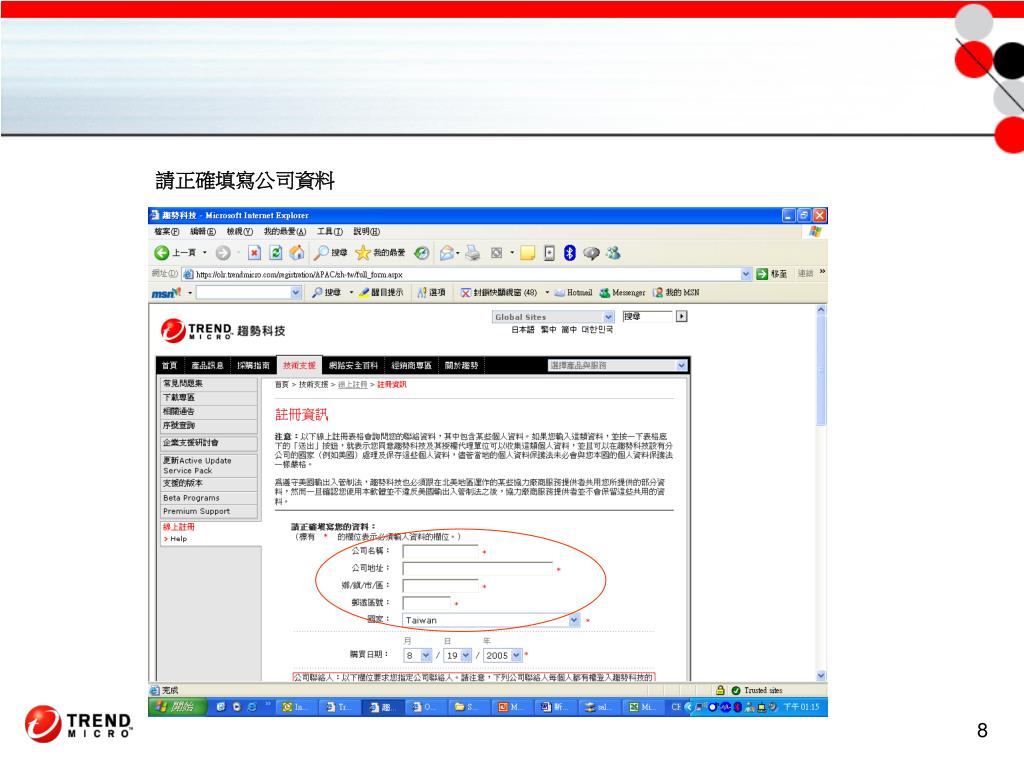Click the Bluetooth icon in the toolbar
Viewport: 1024px width, 768px height.
click(569, 253)
